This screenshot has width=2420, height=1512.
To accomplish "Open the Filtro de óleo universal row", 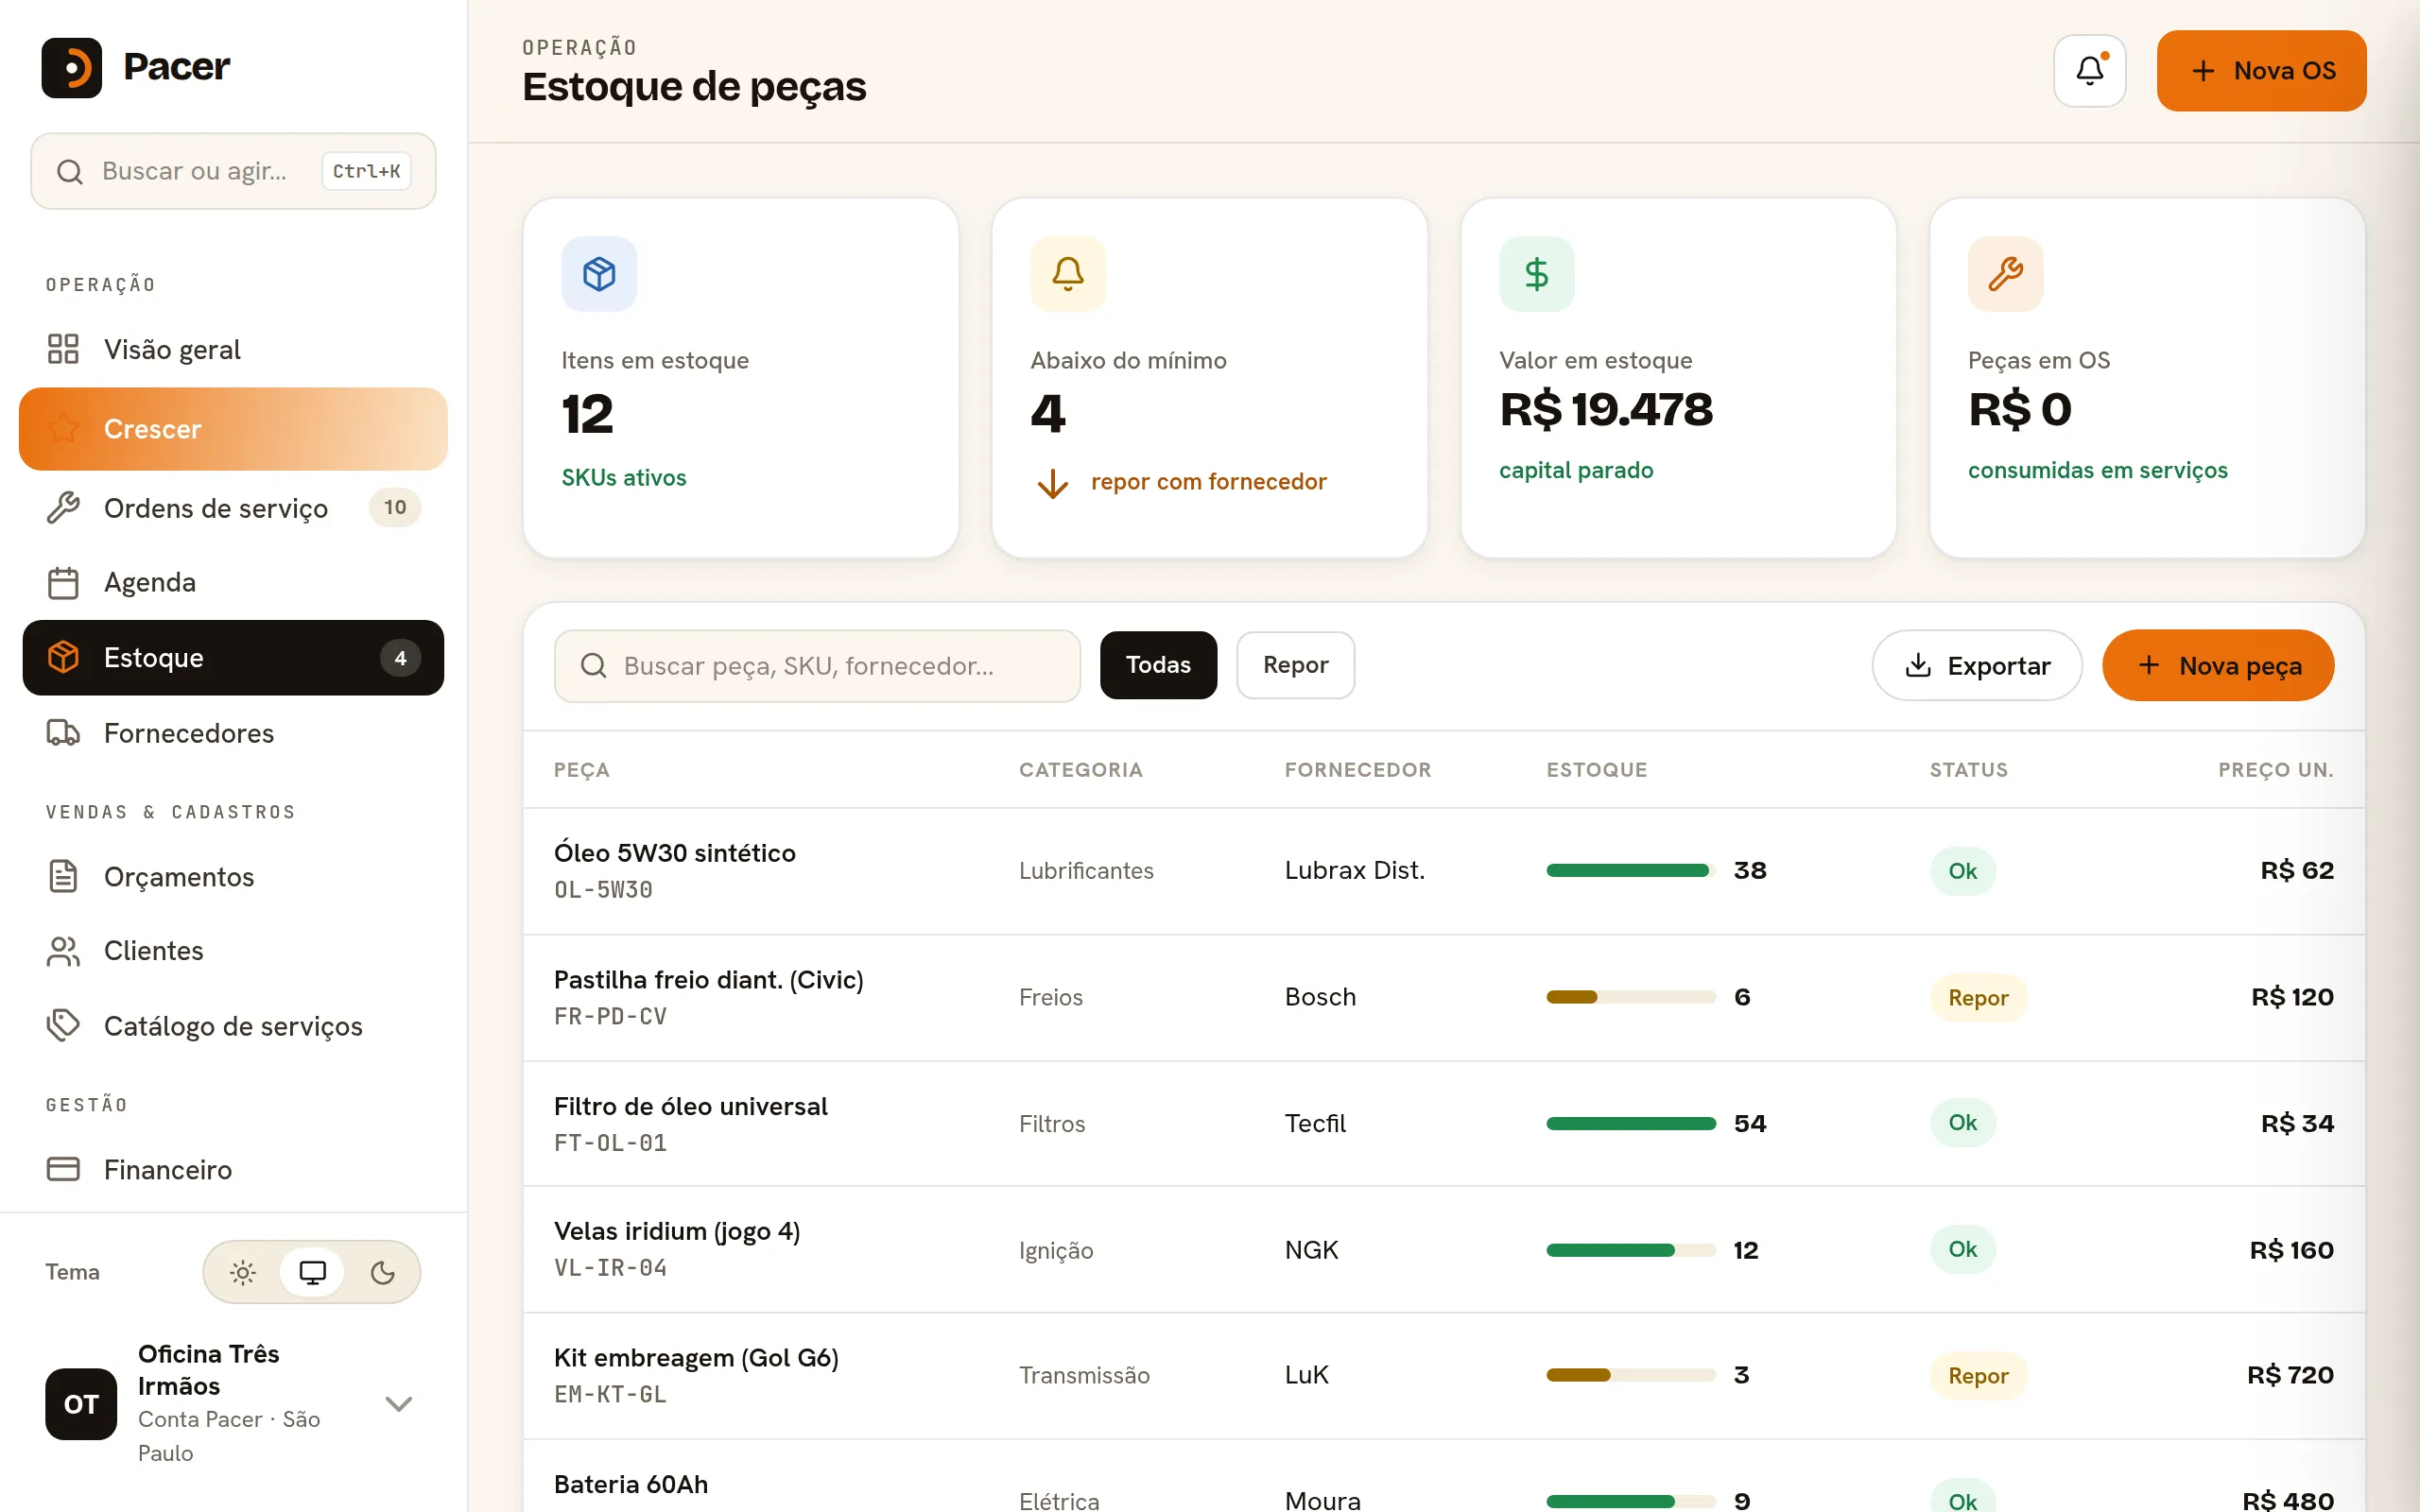I will coord(1444,1124).
